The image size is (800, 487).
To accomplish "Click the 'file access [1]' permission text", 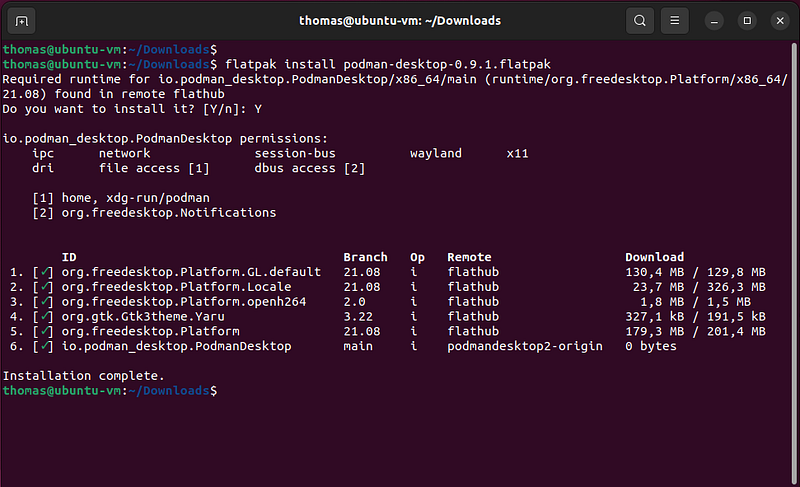I will click(x=154, y=168).
